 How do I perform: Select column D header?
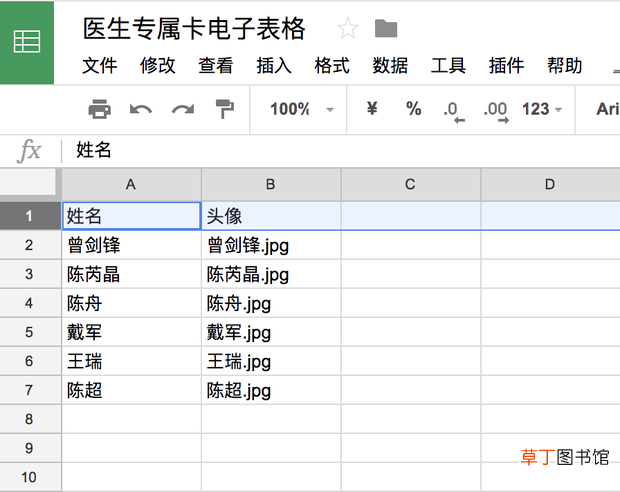click(x=550, y=185)
